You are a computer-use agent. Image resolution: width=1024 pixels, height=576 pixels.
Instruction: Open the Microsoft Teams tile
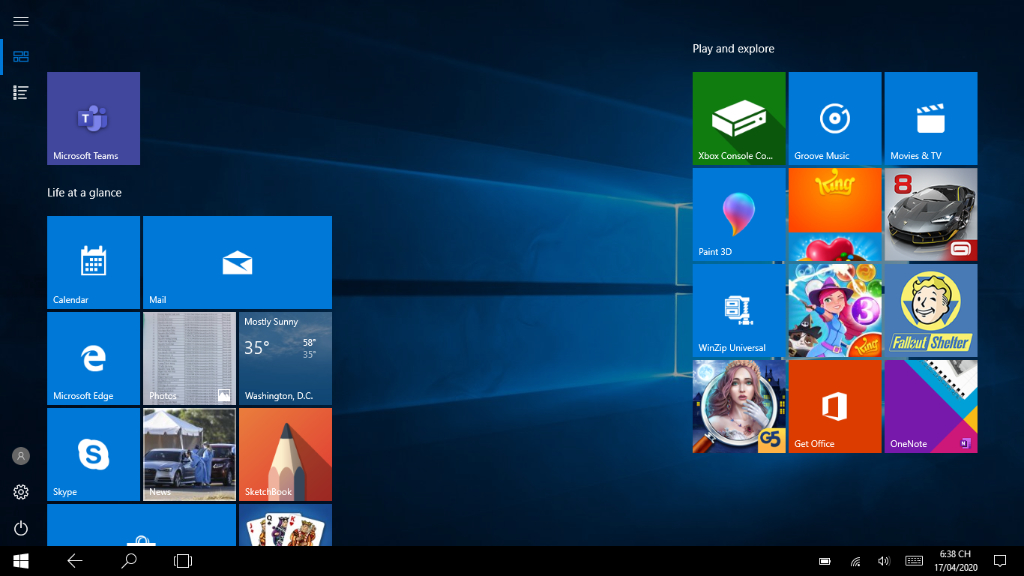click(x=93, y=118)
